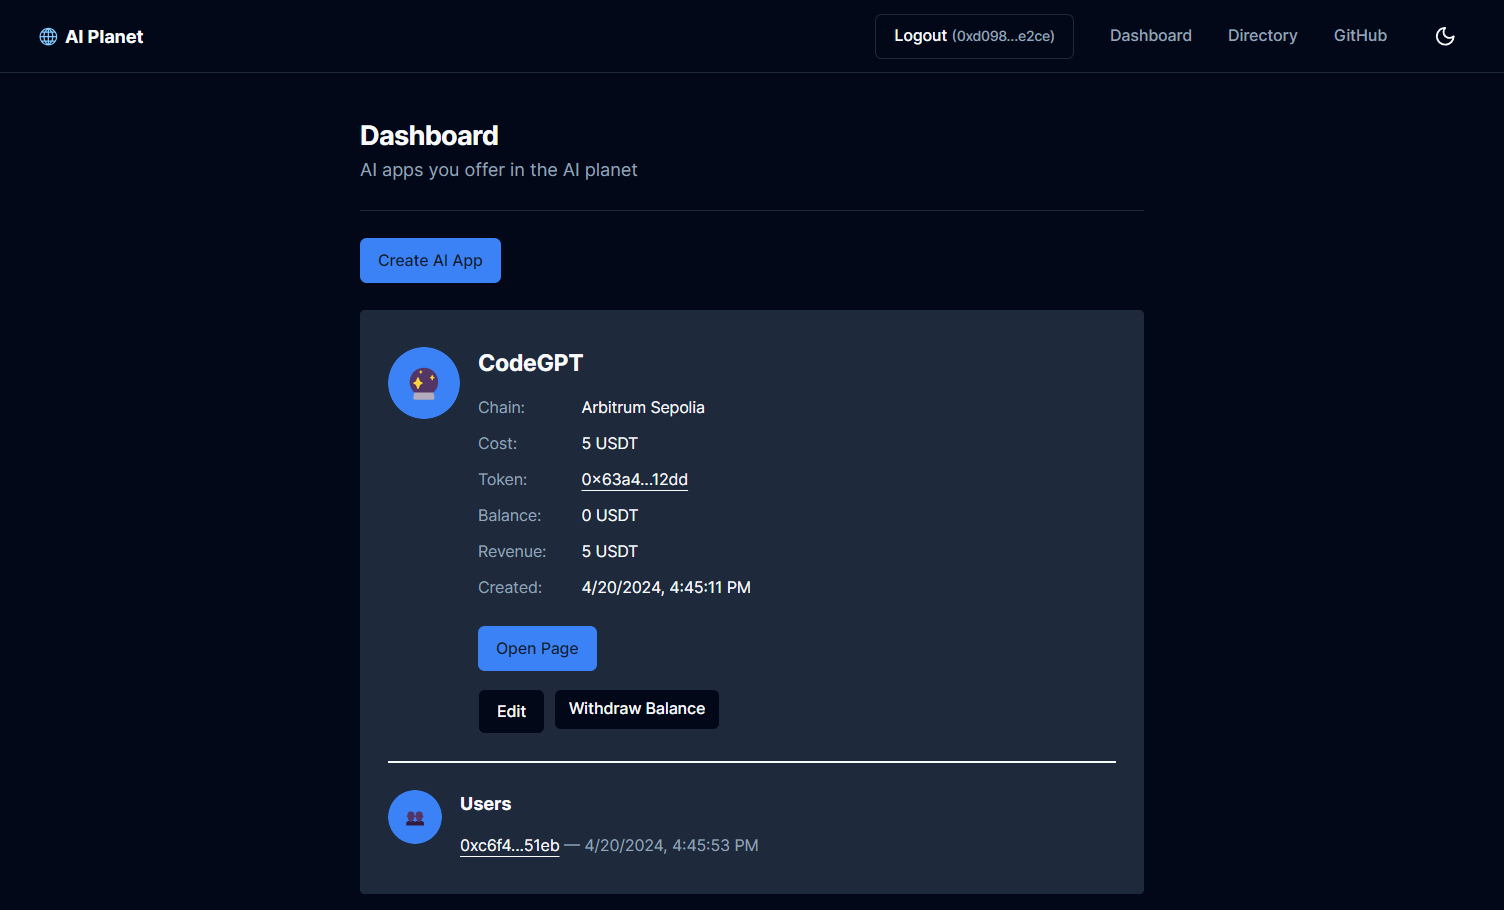The image size is (1504, 910).
Task: Click the blue circular users badge
Action: pyautogui.click(x=414, y=816)
